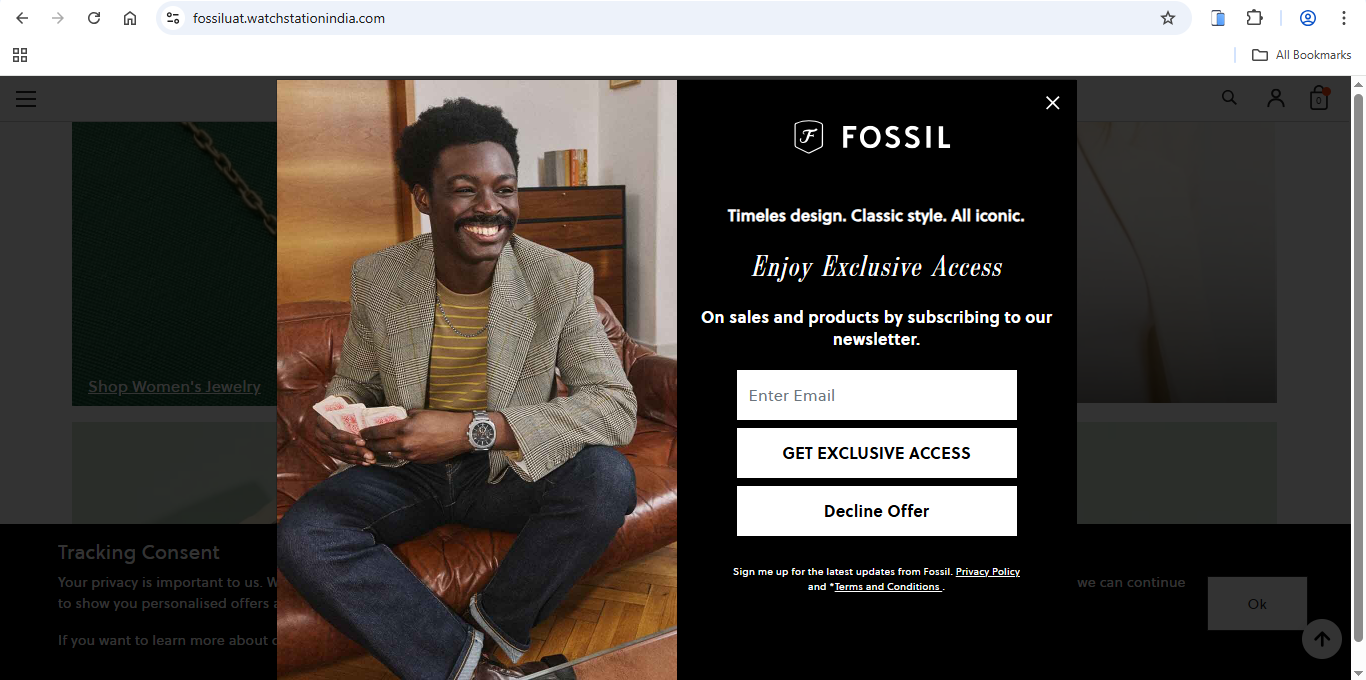
Task: Bookmark this page with star icon
Action: [1167, 18]
